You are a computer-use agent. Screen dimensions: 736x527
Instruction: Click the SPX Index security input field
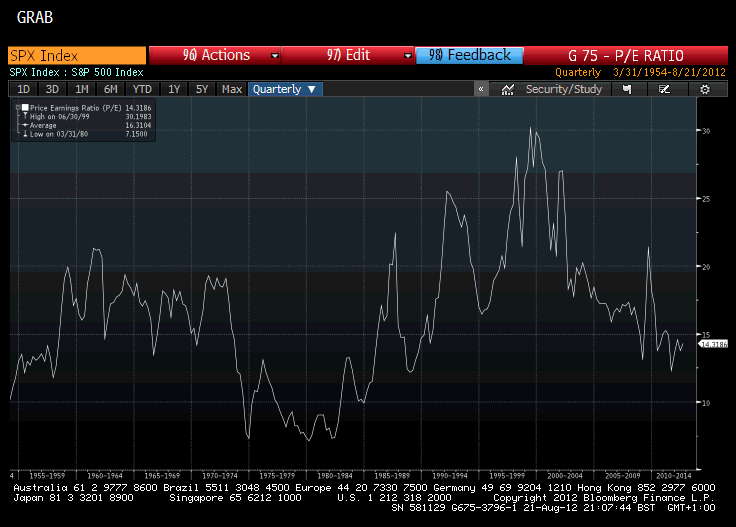click(76, 56)
